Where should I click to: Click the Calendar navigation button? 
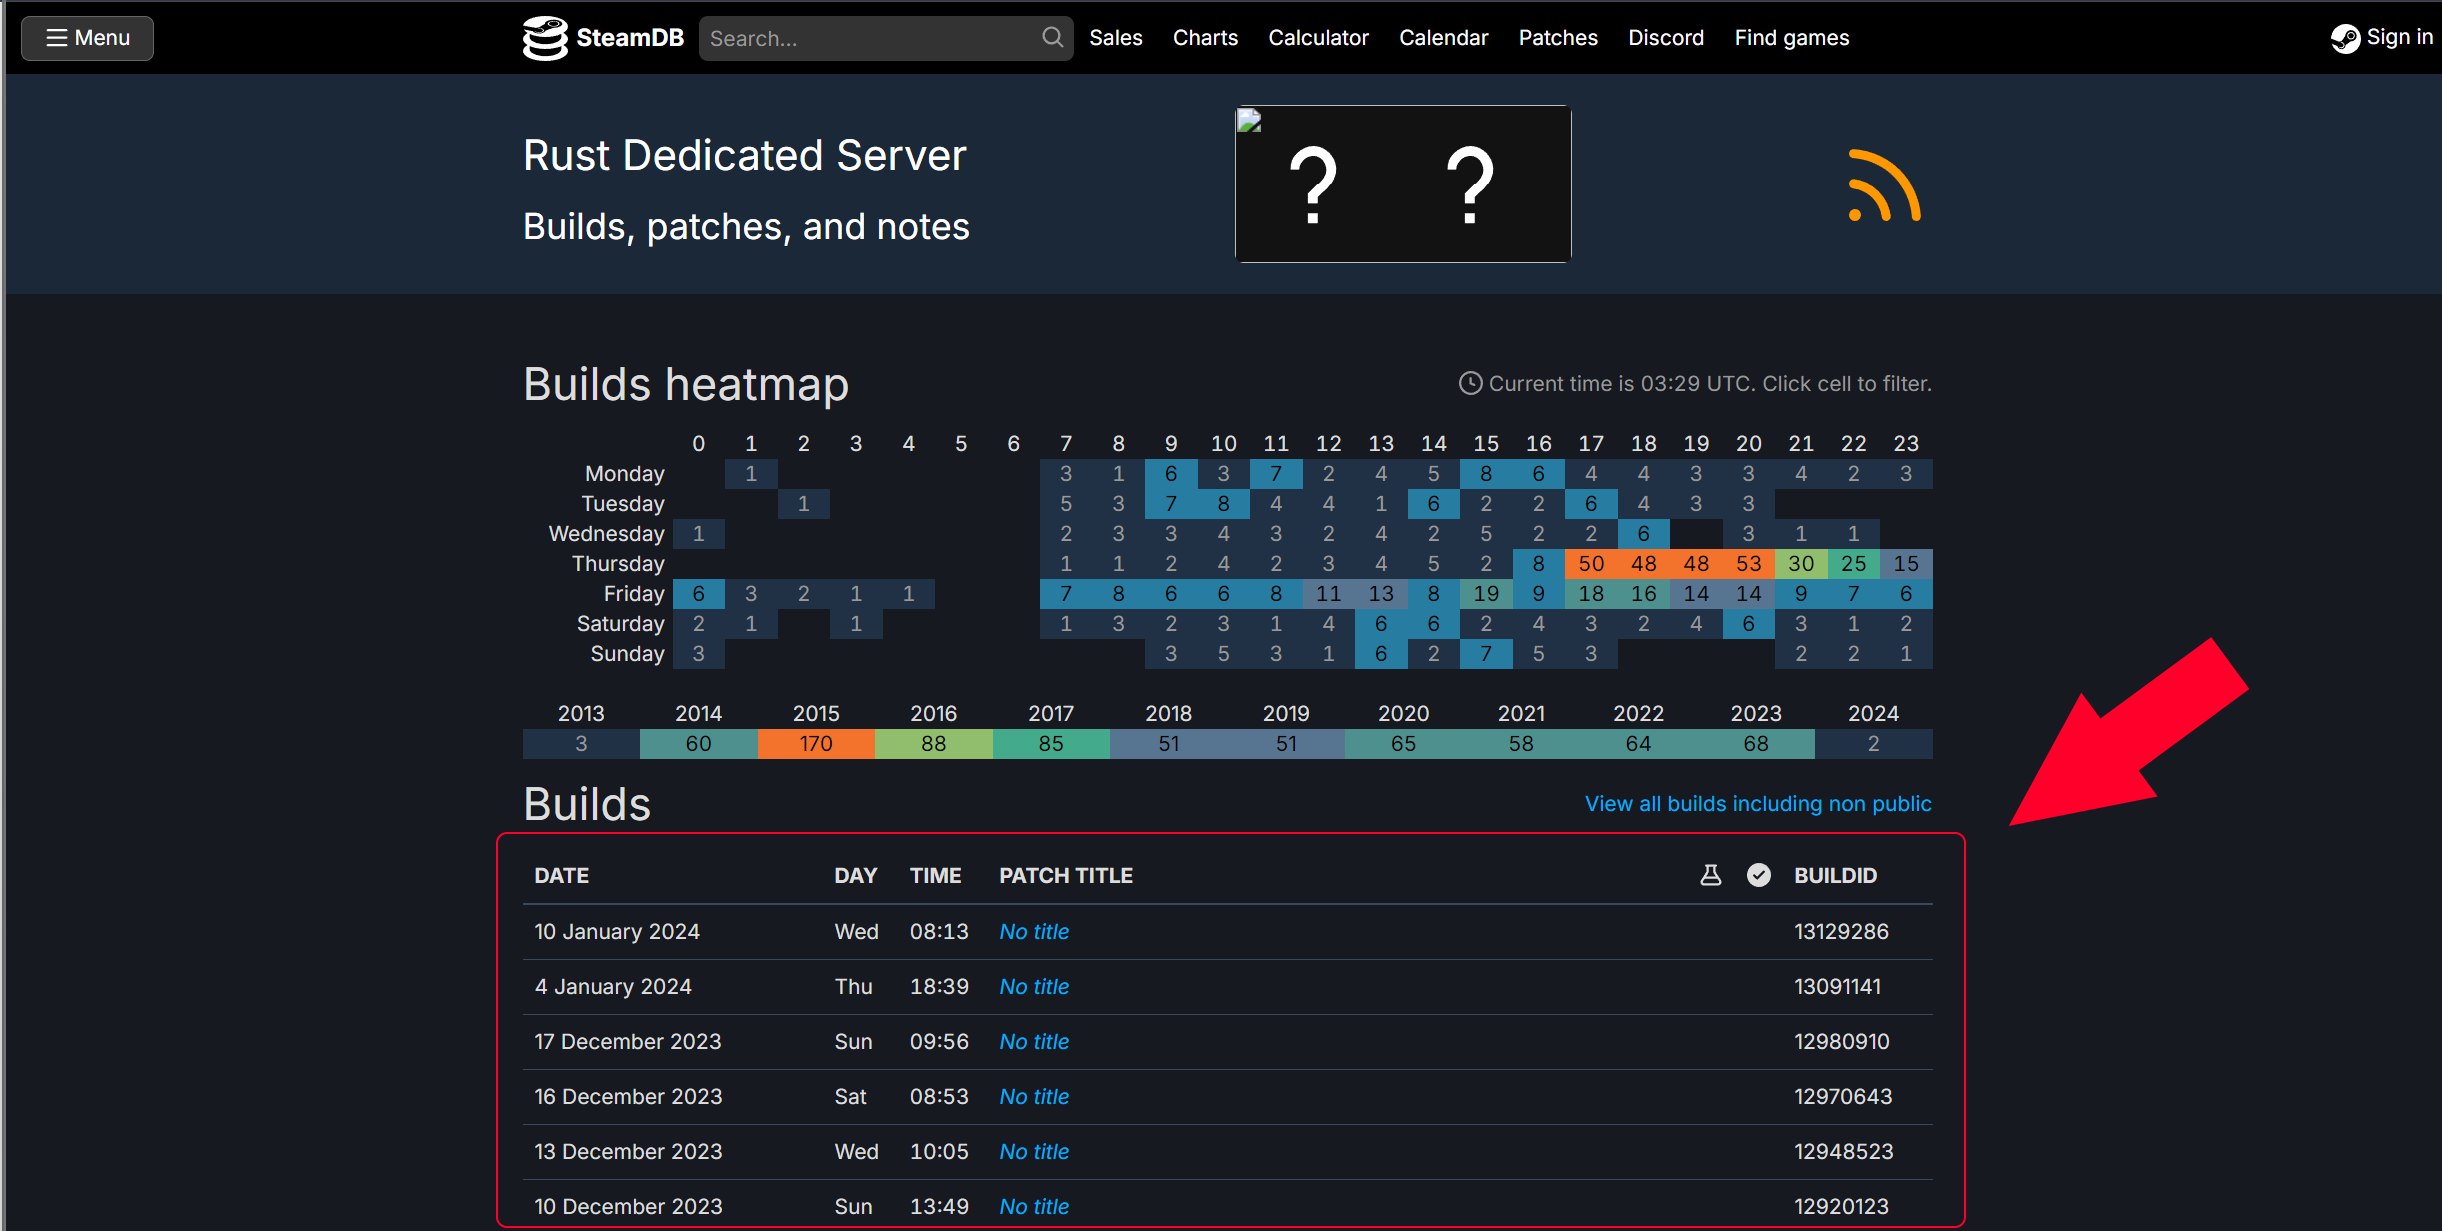(x=1443, y=37)
